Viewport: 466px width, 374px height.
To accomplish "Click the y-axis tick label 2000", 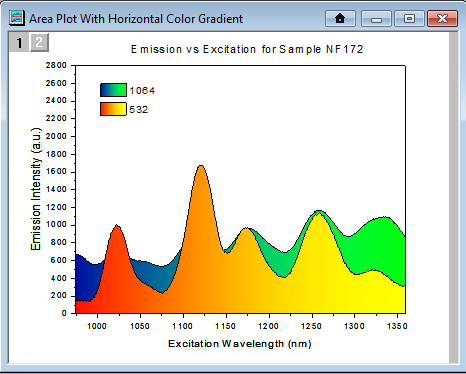I will (x=56, y=136).
